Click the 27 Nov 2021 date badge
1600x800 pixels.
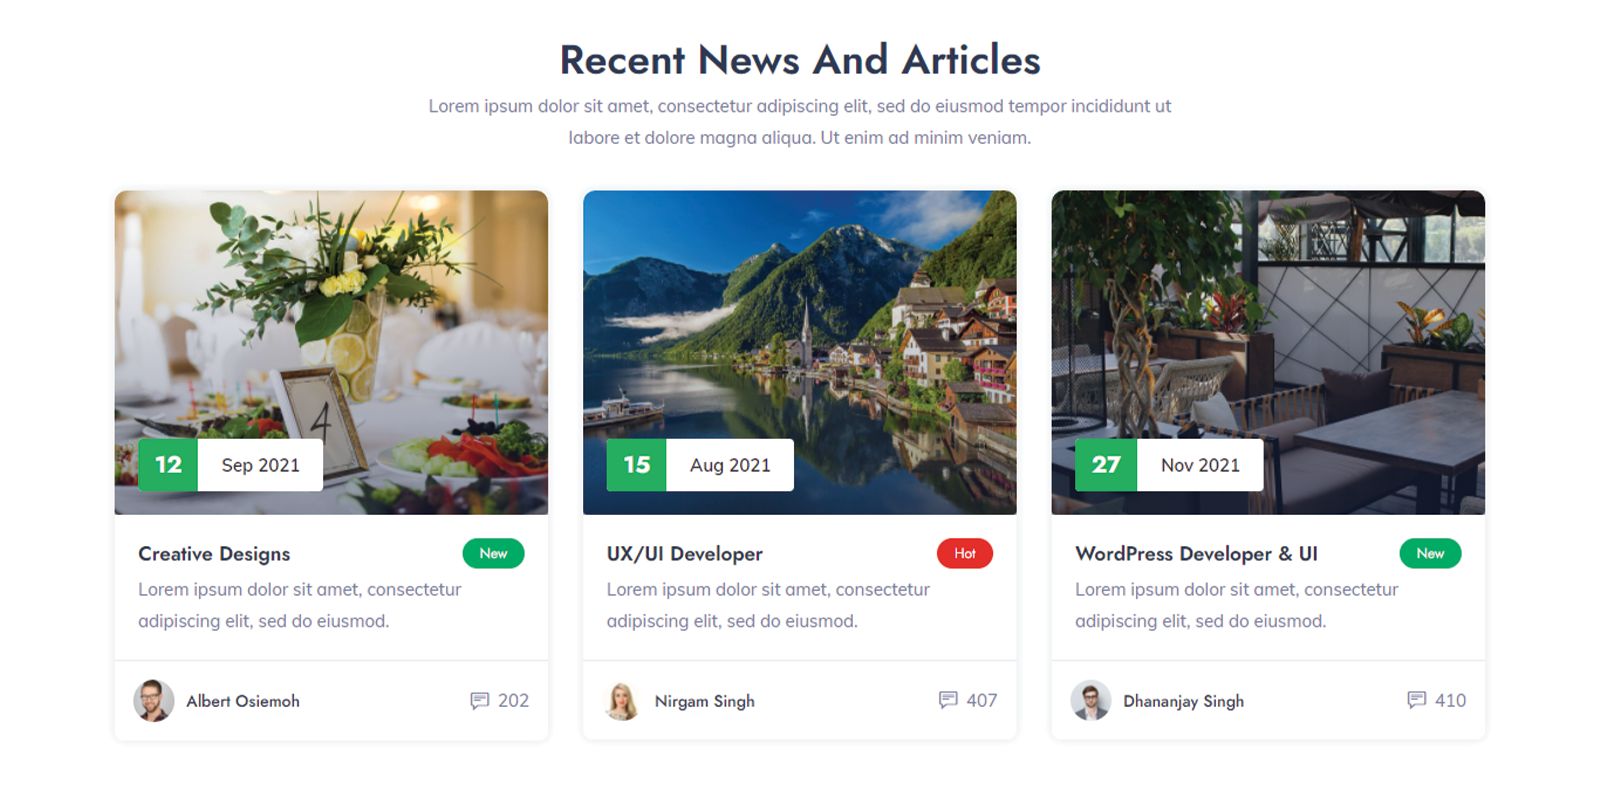[1169, 465]
